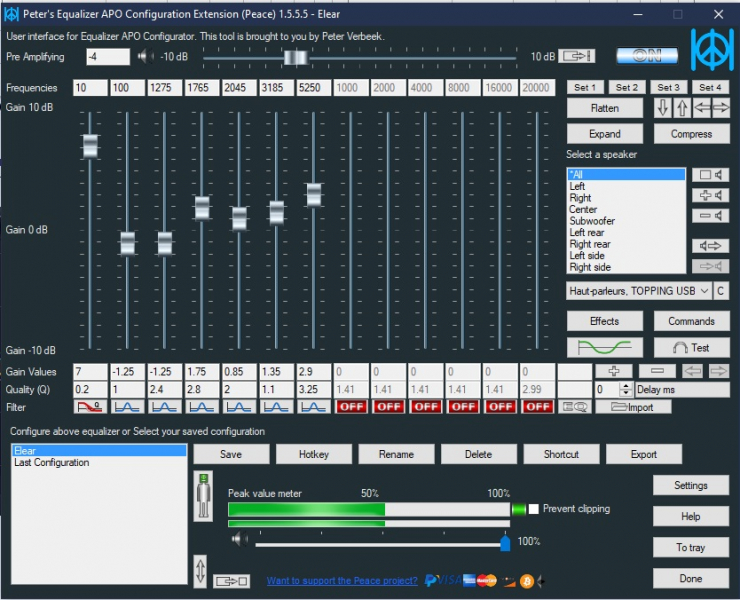Click the Export button
Image resolution: width=740 pixels, height=600 pixels.
[x=644, y=454]
